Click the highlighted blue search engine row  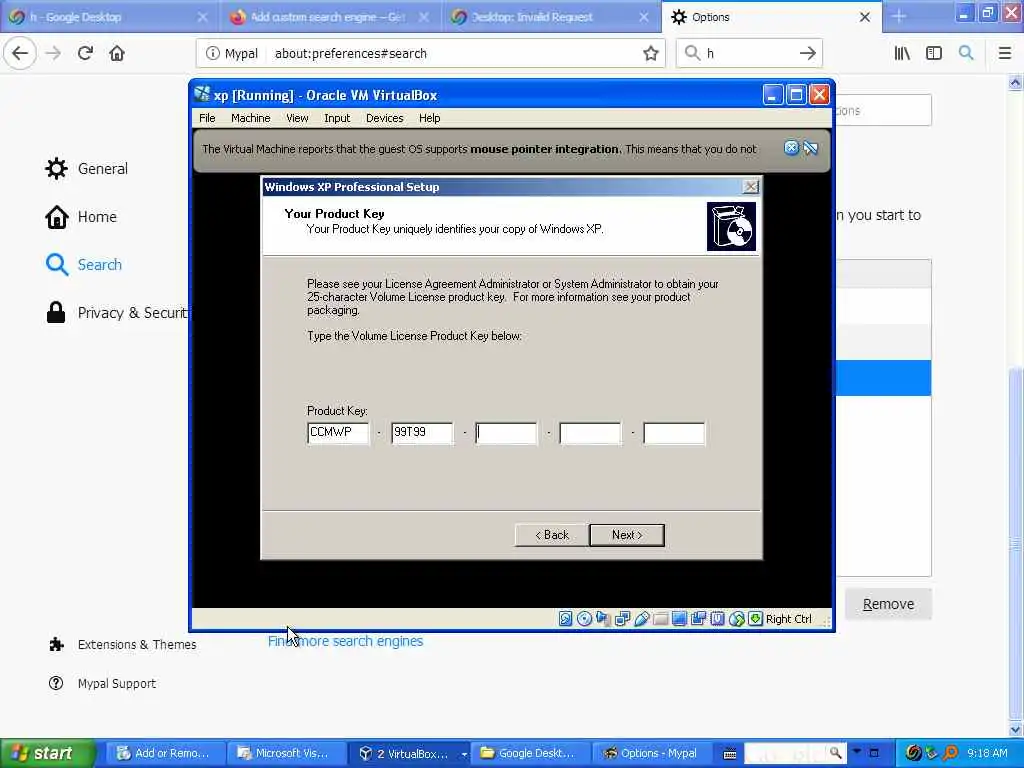pyautogui.click(x=883, y=377)
